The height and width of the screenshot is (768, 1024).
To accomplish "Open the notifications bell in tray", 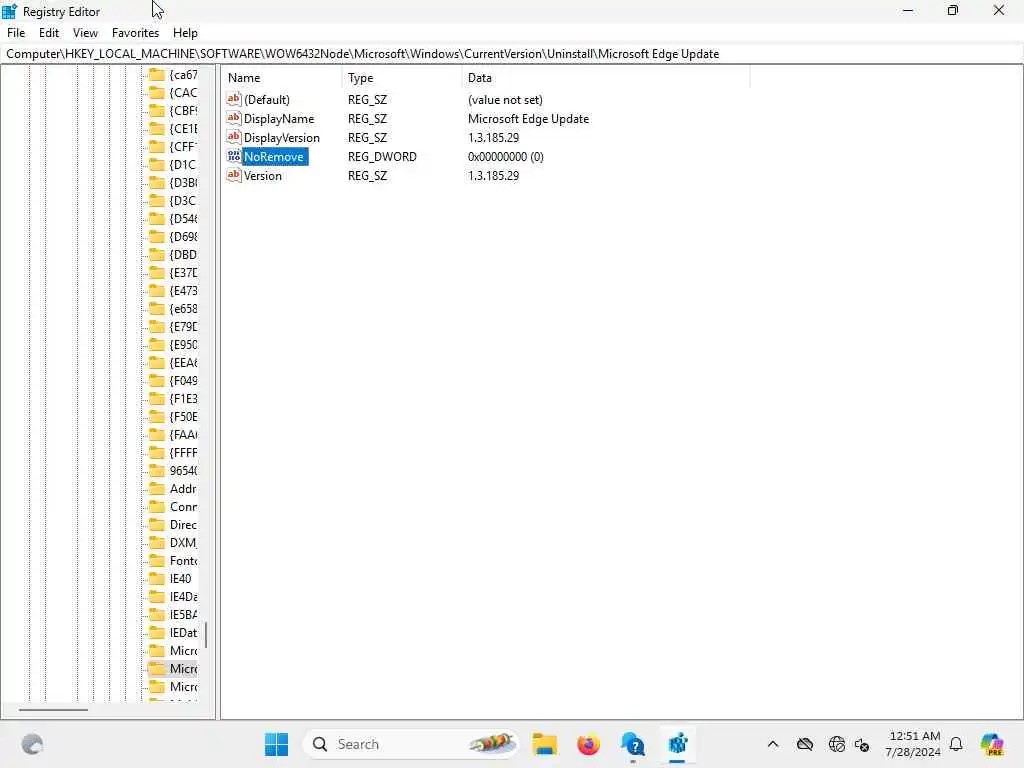I will coord(956,744).
